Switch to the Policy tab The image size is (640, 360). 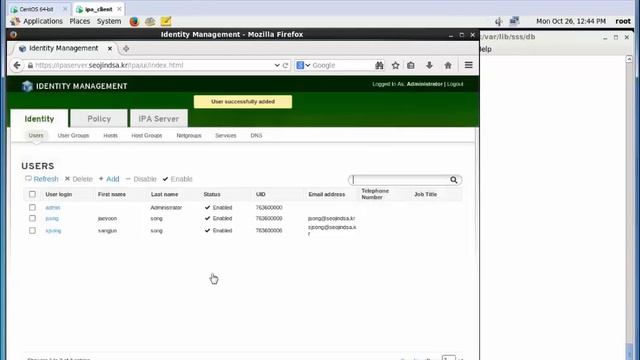point(99,119)
